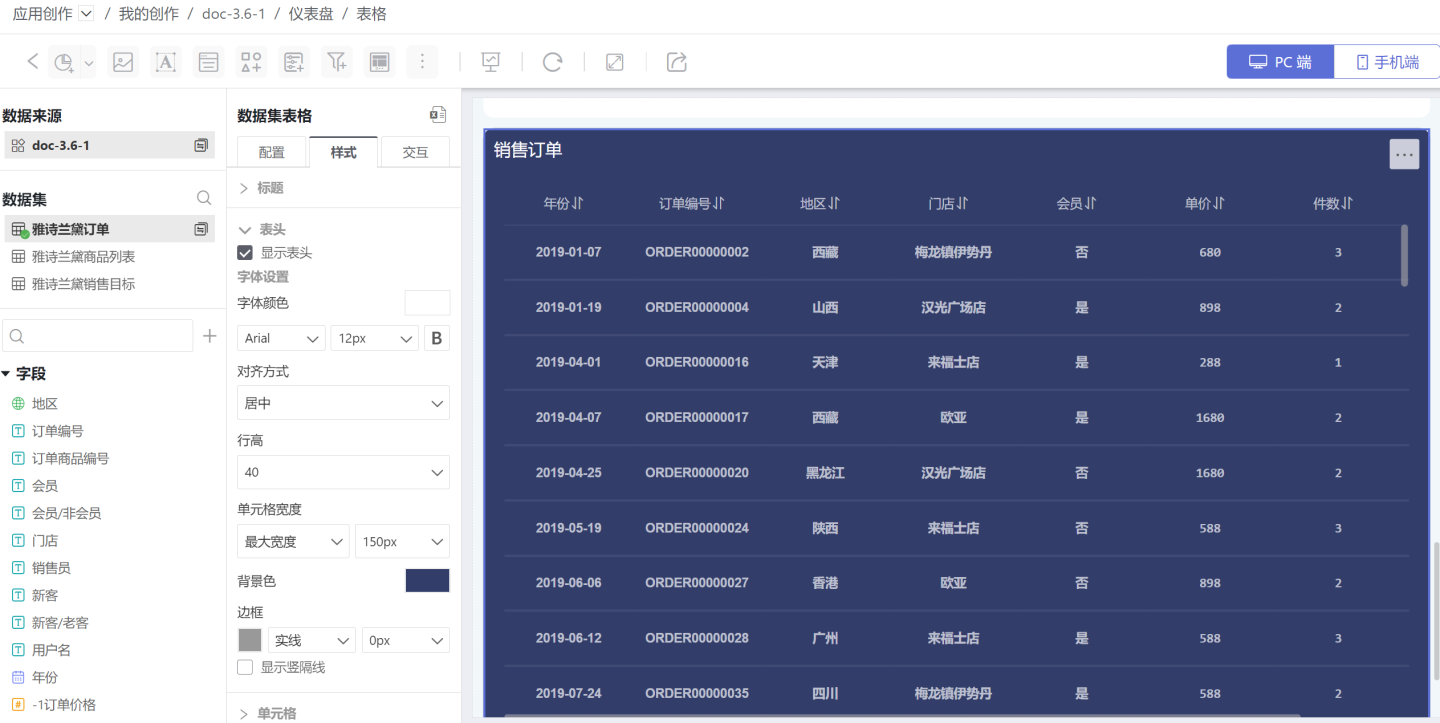The height and width of the screenshot is (723, 1440).
Task: Open the three-dot menu on 销售订单 chart
Action: pyautogui.click(x=1404, y=154)
